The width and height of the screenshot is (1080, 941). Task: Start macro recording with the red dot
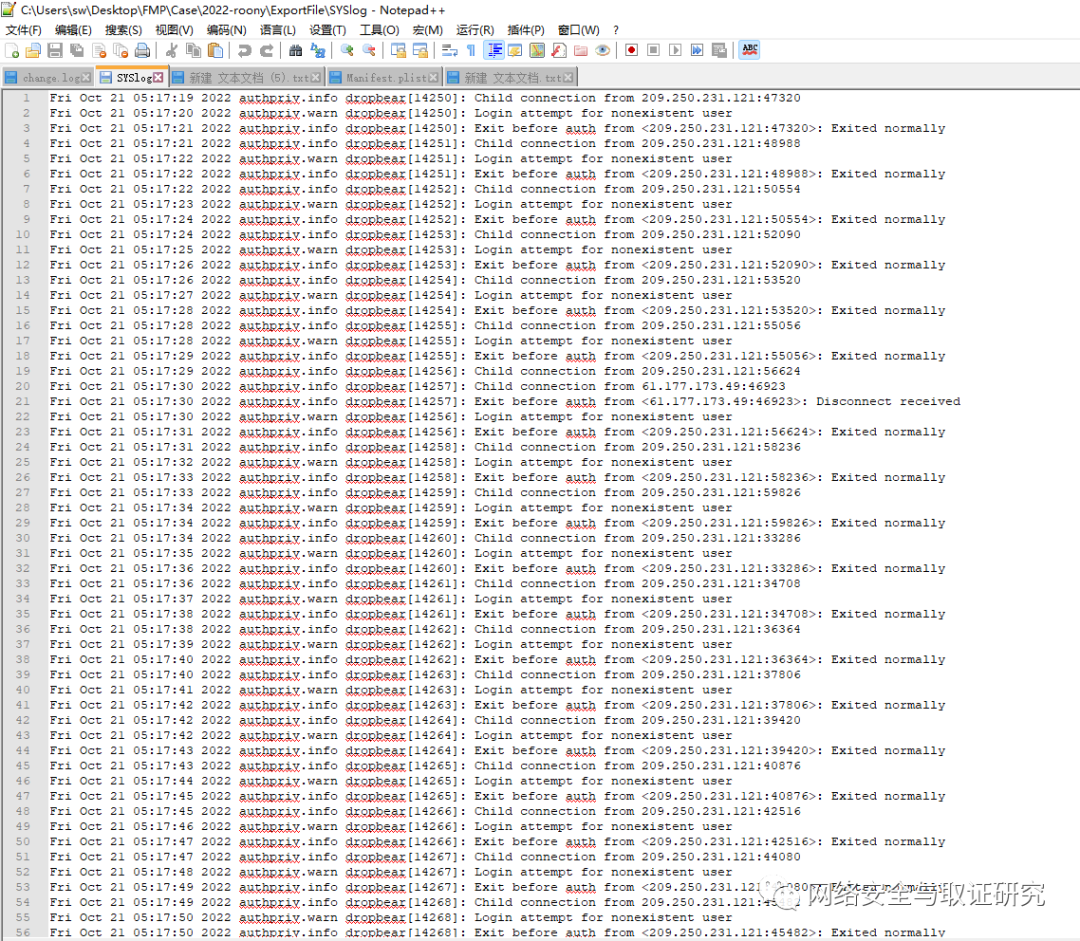(x=632, y=50)
